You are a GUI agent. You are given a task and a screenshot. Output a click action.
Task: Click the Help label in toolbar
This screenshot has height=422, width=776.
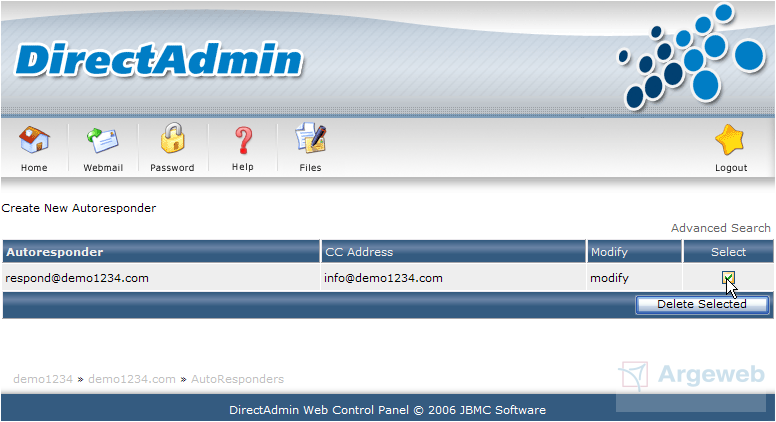click(x=242, y=167)
